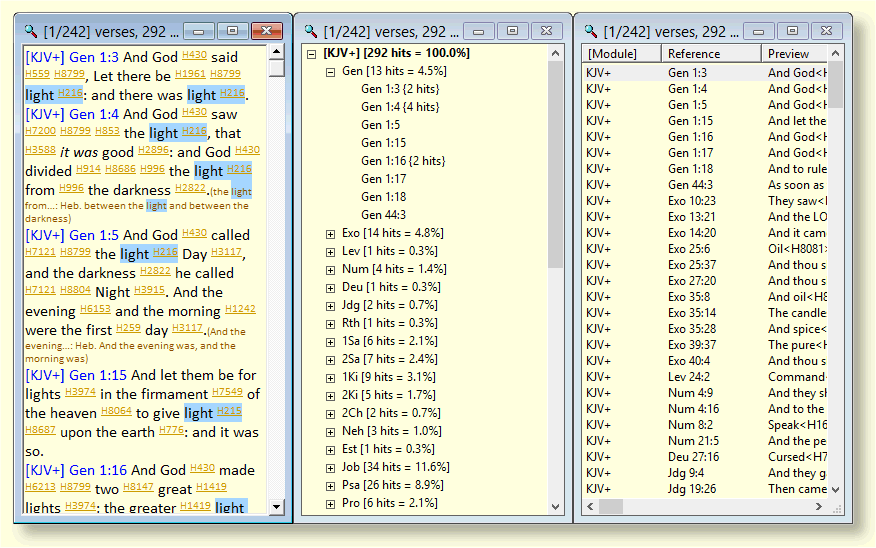
Task: Select the Exo 10:23 row in results table
Action: pyautogui.click(x=705, y=201)
